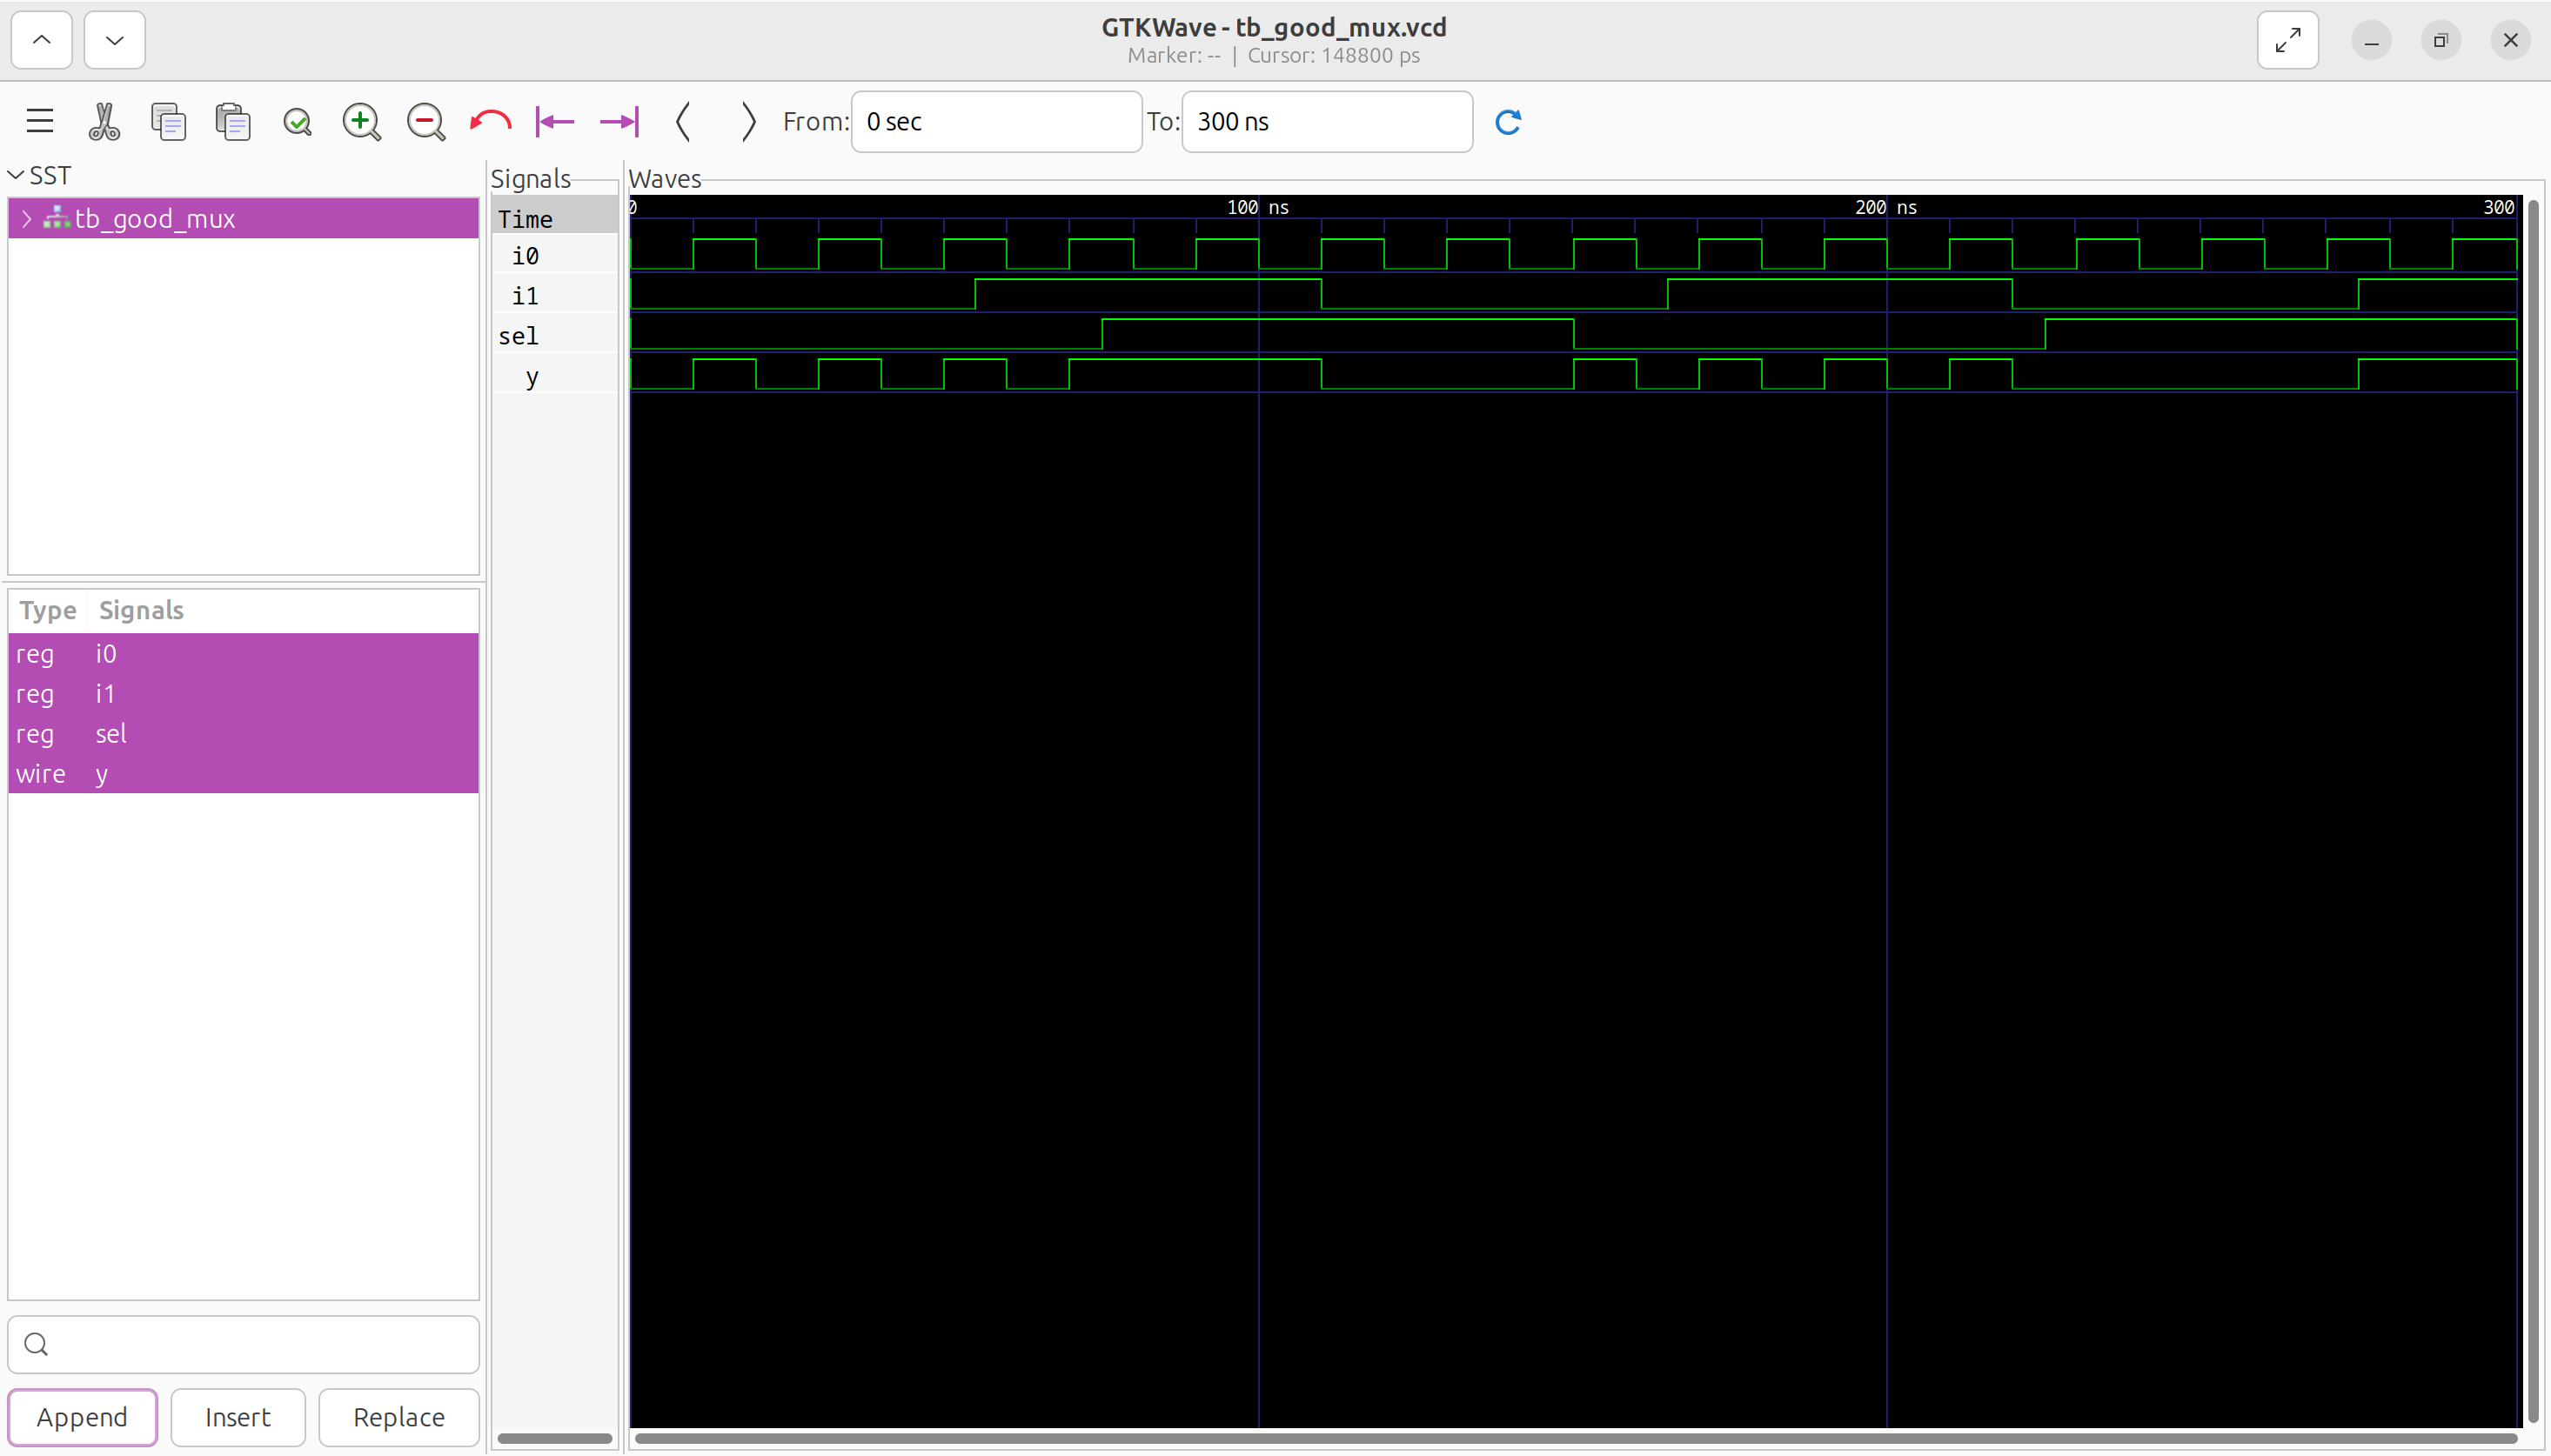The image size is (2551, 1456).
Task: Expand the tb_good_mux tree node
Action: pos(27,218)
